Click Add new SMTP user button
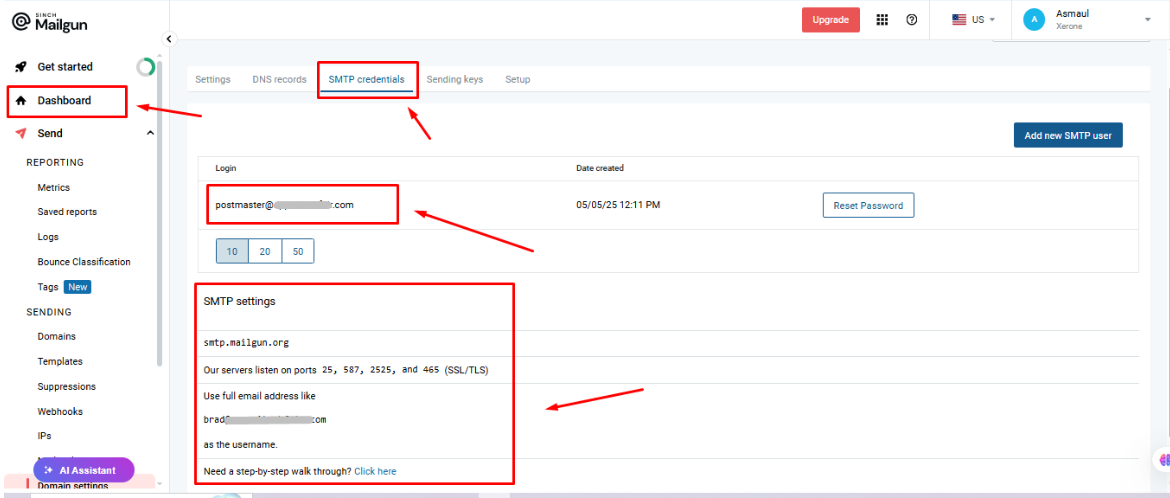This screenshot has width=1170, height=498. click(1068, 135)
